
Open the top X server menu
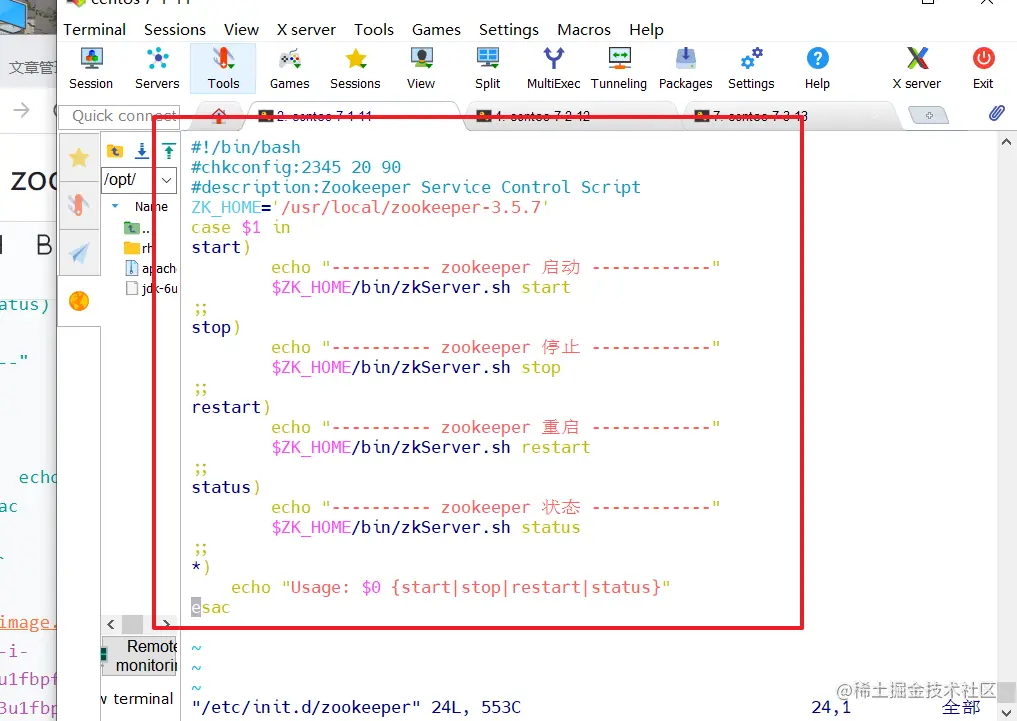click(306, 30)
